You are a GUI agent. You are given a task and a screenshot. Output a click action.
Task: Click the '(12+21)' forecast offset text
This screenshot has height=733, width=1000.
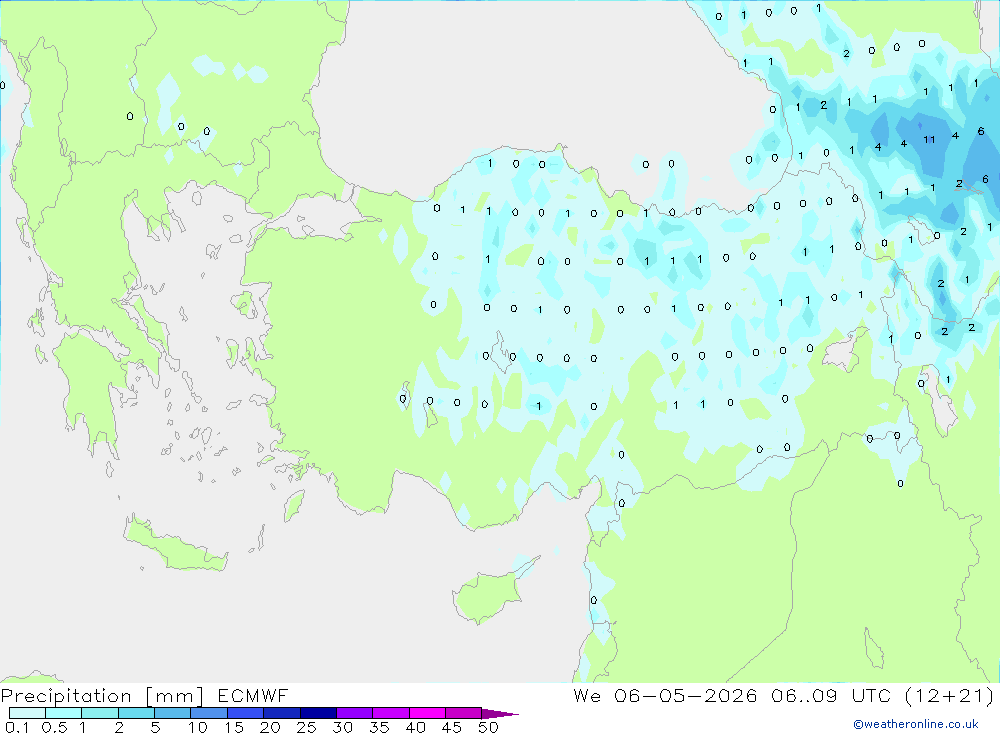[949, 696]
